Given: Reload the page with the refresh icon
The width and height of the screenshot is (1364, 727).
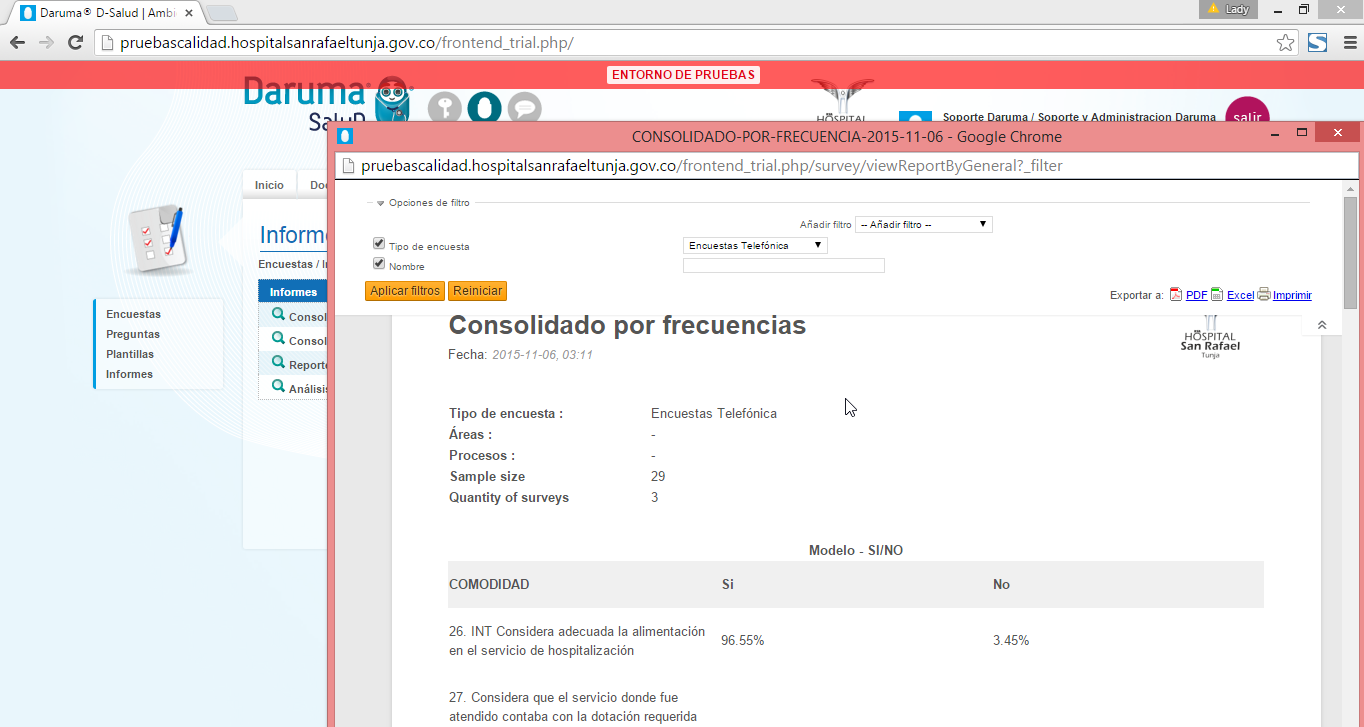Looking at the screenshot, I should tap(75, 43).
